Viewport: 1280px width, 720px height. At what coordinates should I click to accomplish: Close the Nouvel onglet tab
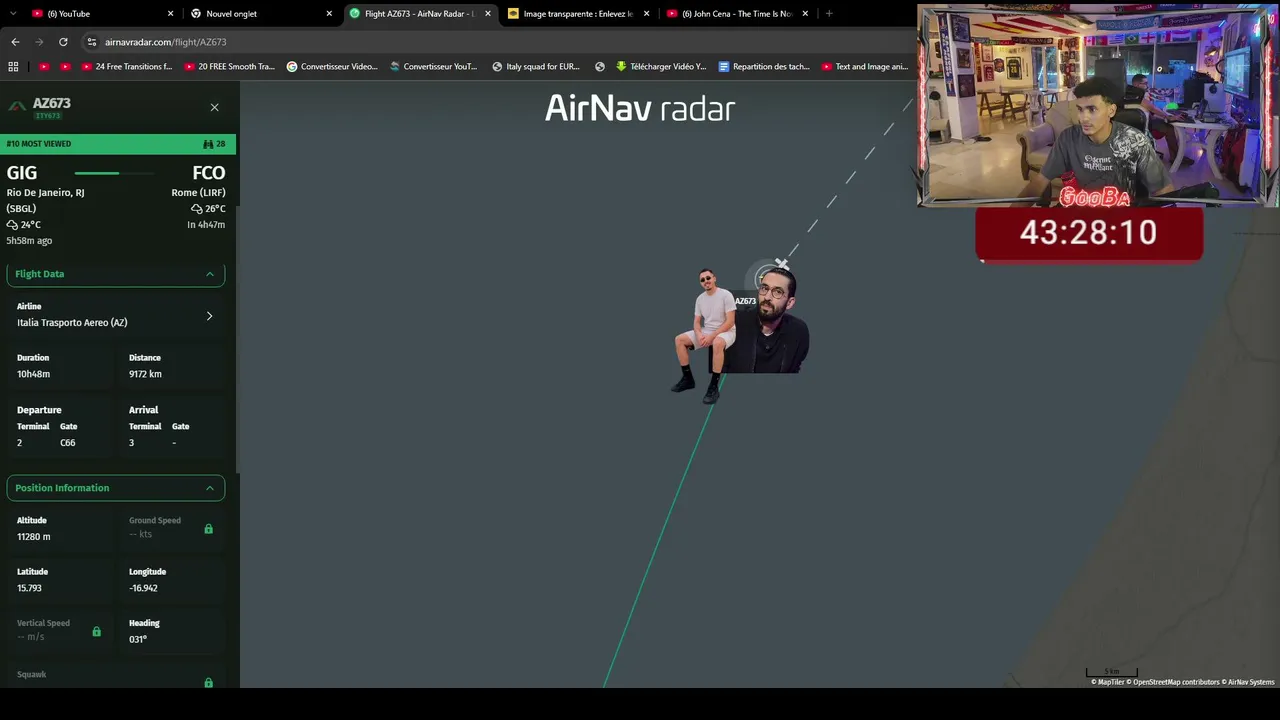pos(329,14)
